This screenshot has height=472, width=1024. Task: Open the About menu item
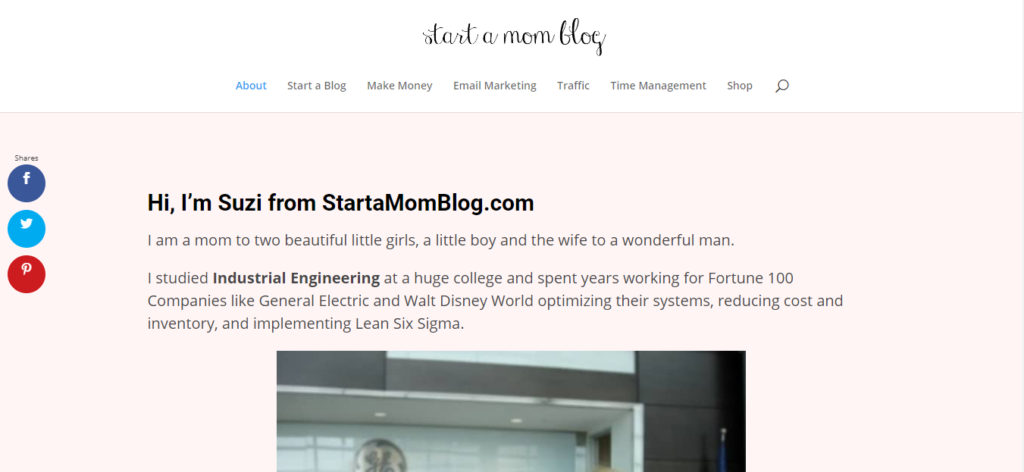[x=251, y=86]
